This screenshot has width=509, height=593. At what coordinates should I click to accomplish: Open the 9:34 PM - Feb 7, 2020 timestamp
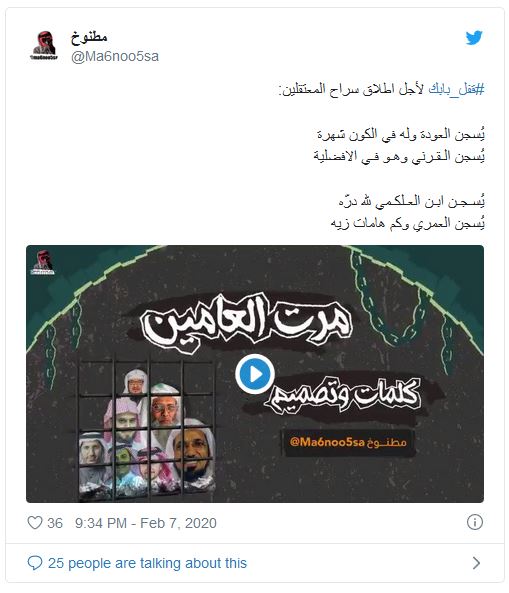[146, 523]
